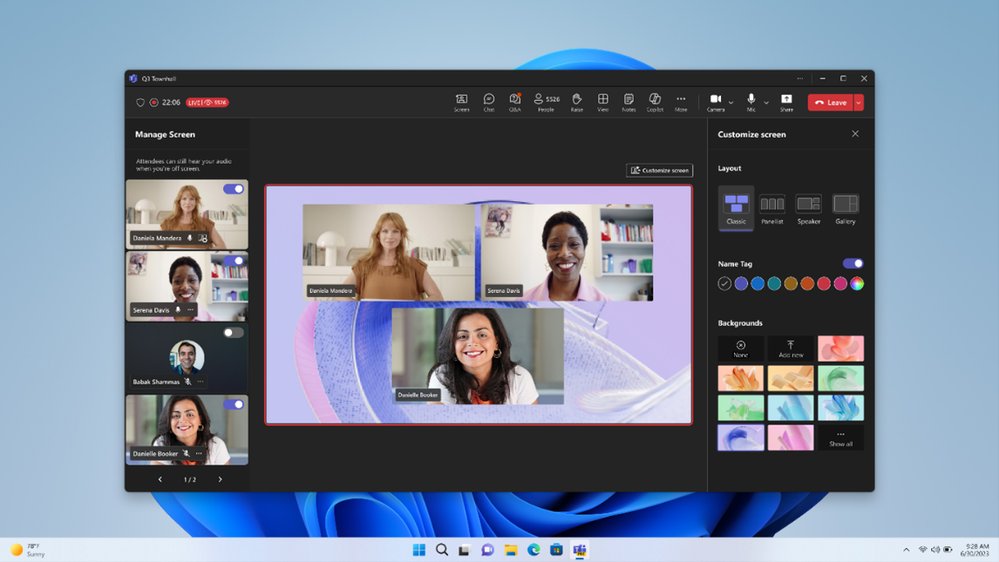Open the Q&A panel

point(515,101)
